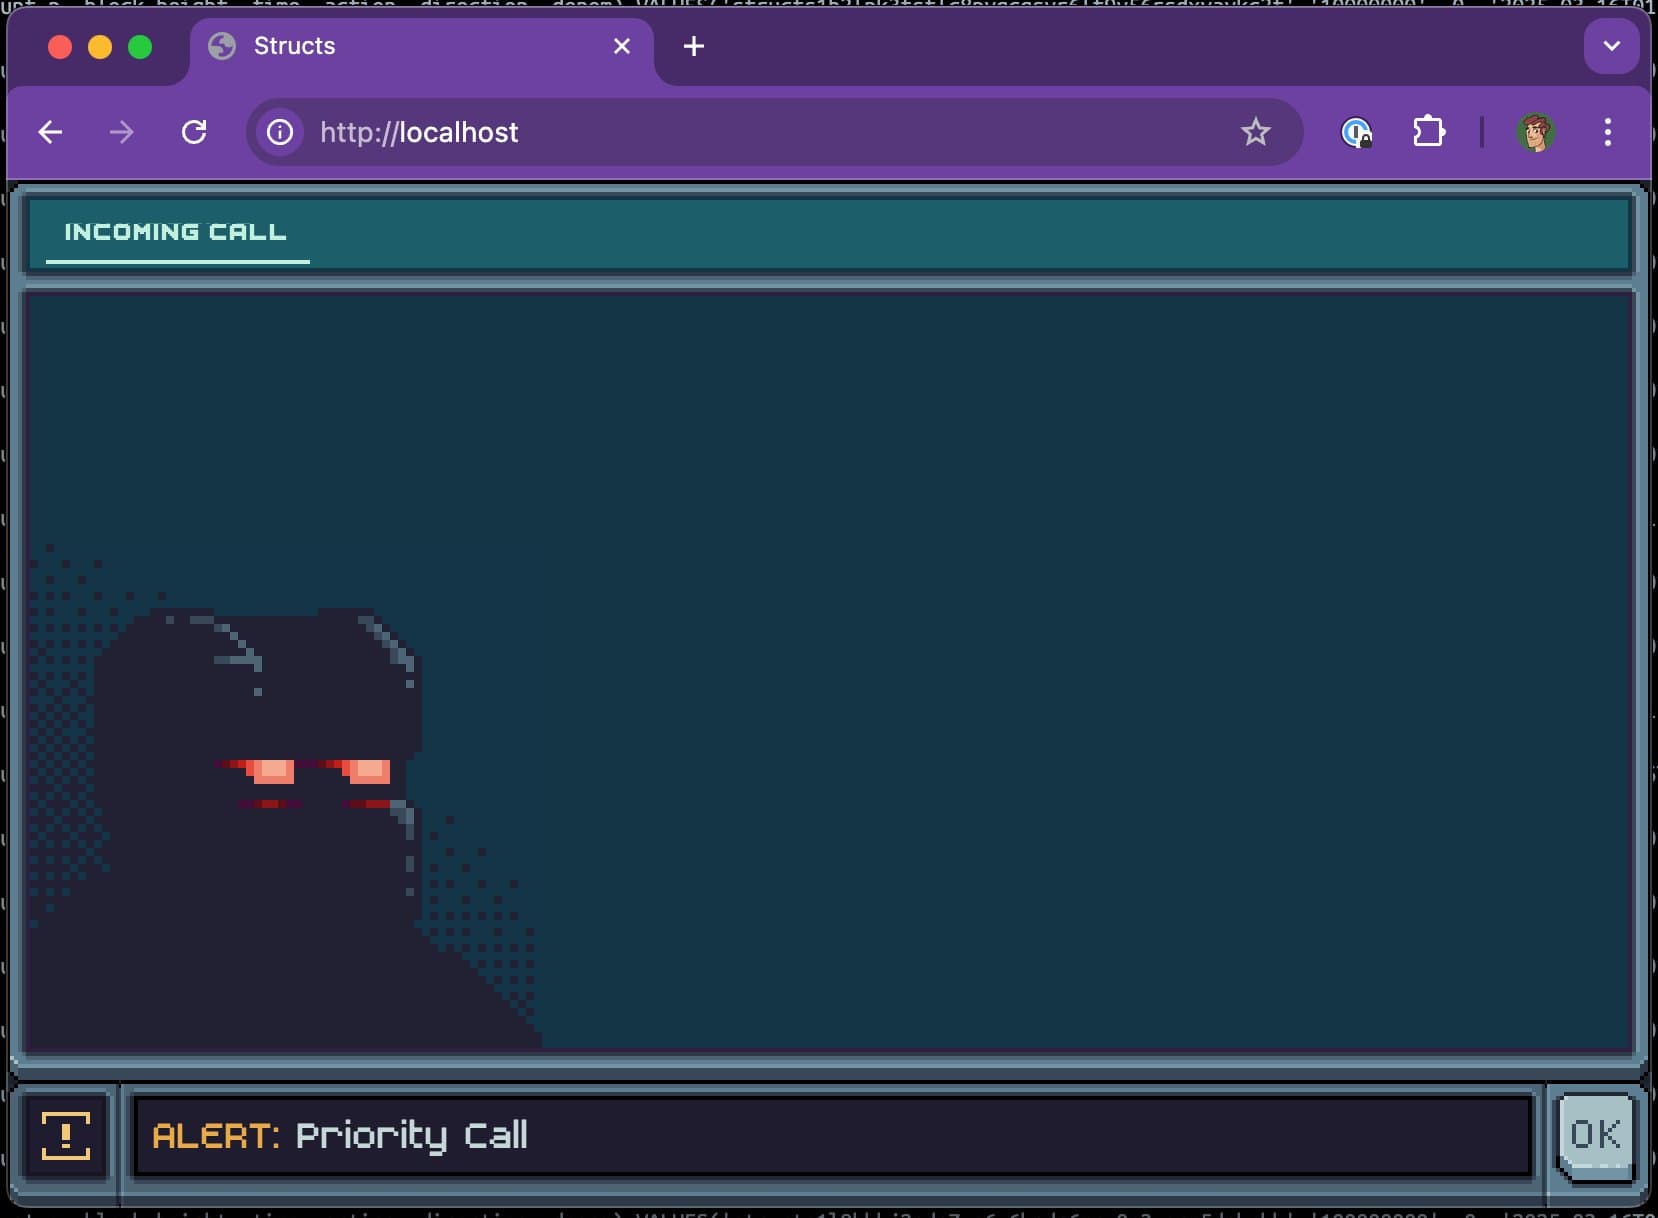Screen dimensions: 1658x1218
Task: Open the three-dot browser menu
Action: 1607,132
